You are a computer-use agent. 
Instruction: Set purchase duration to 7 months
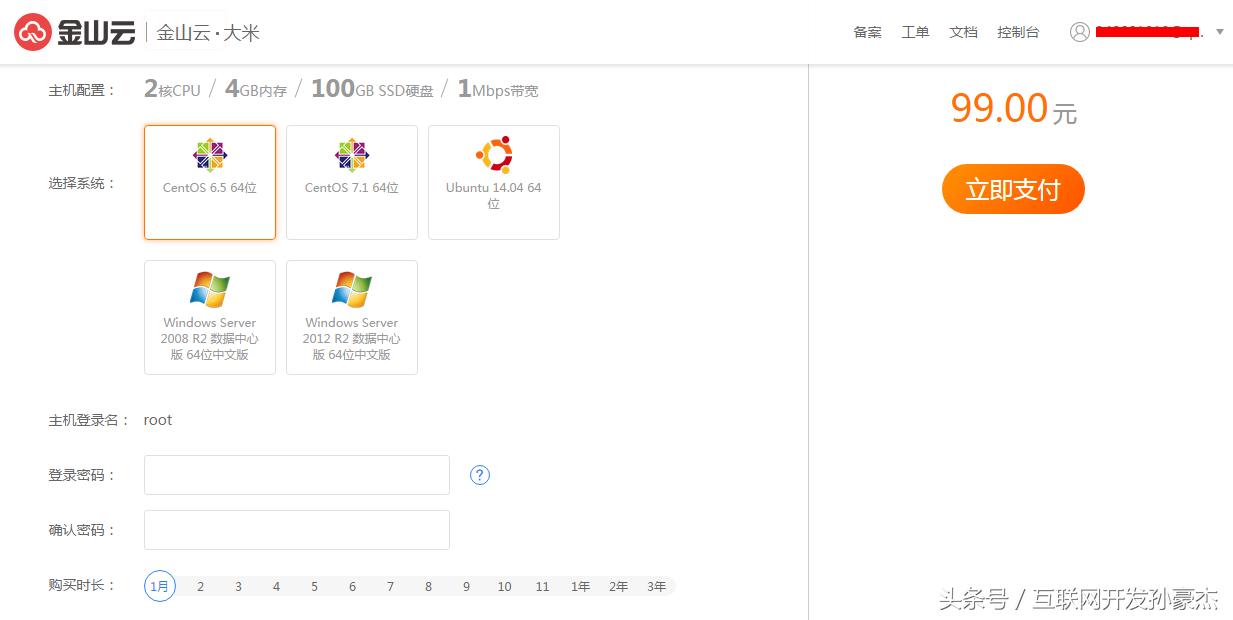[x=390, y=586]
